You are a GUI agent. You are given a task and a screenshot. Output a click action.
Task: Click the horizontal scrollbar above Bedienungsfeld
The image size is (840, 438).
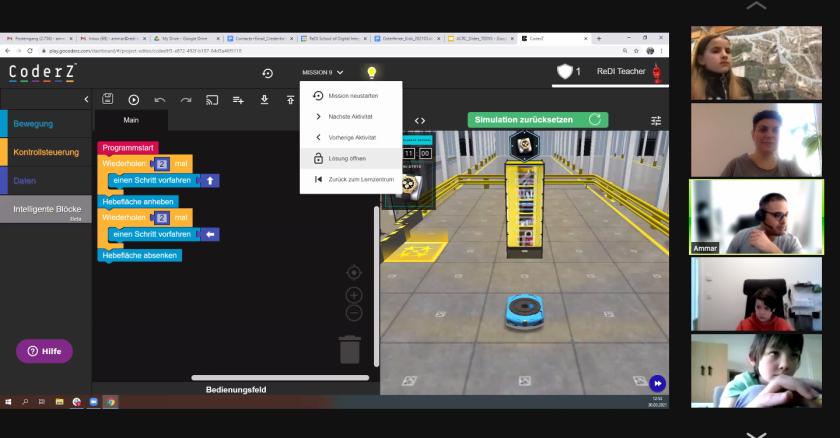tap(263, 377)
